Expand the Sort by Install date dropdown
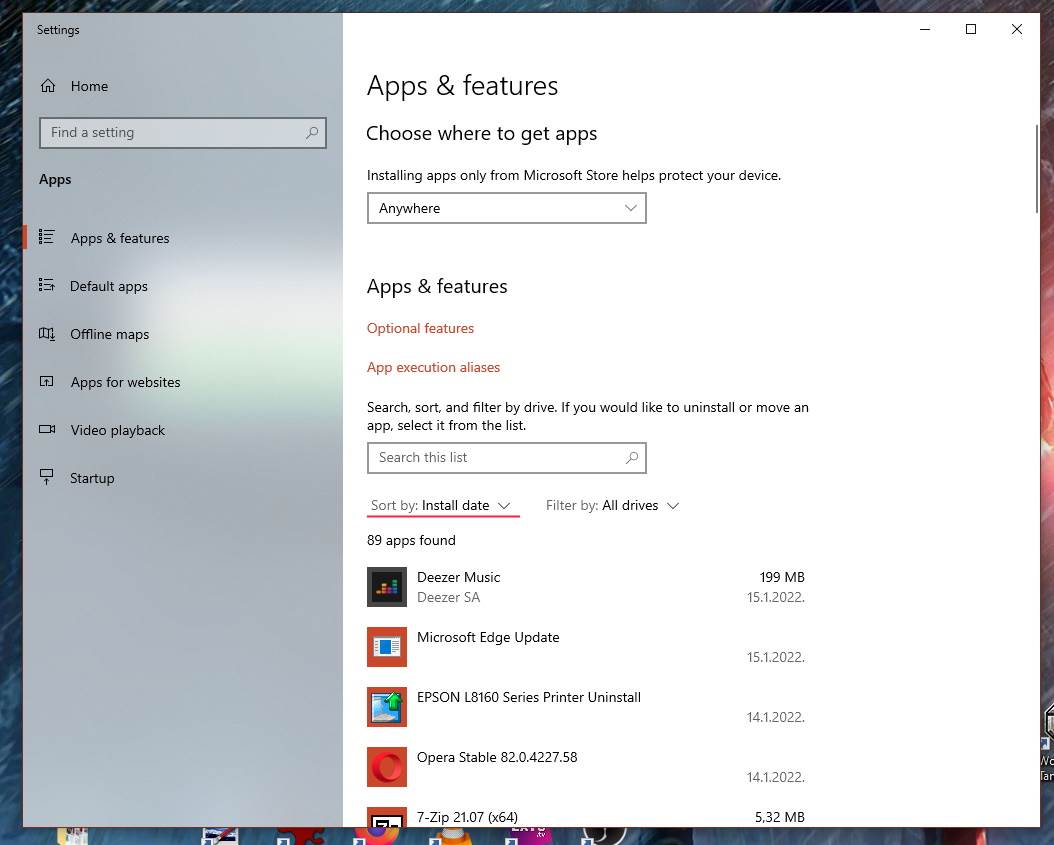The image size is (1054, 845). 442,506
